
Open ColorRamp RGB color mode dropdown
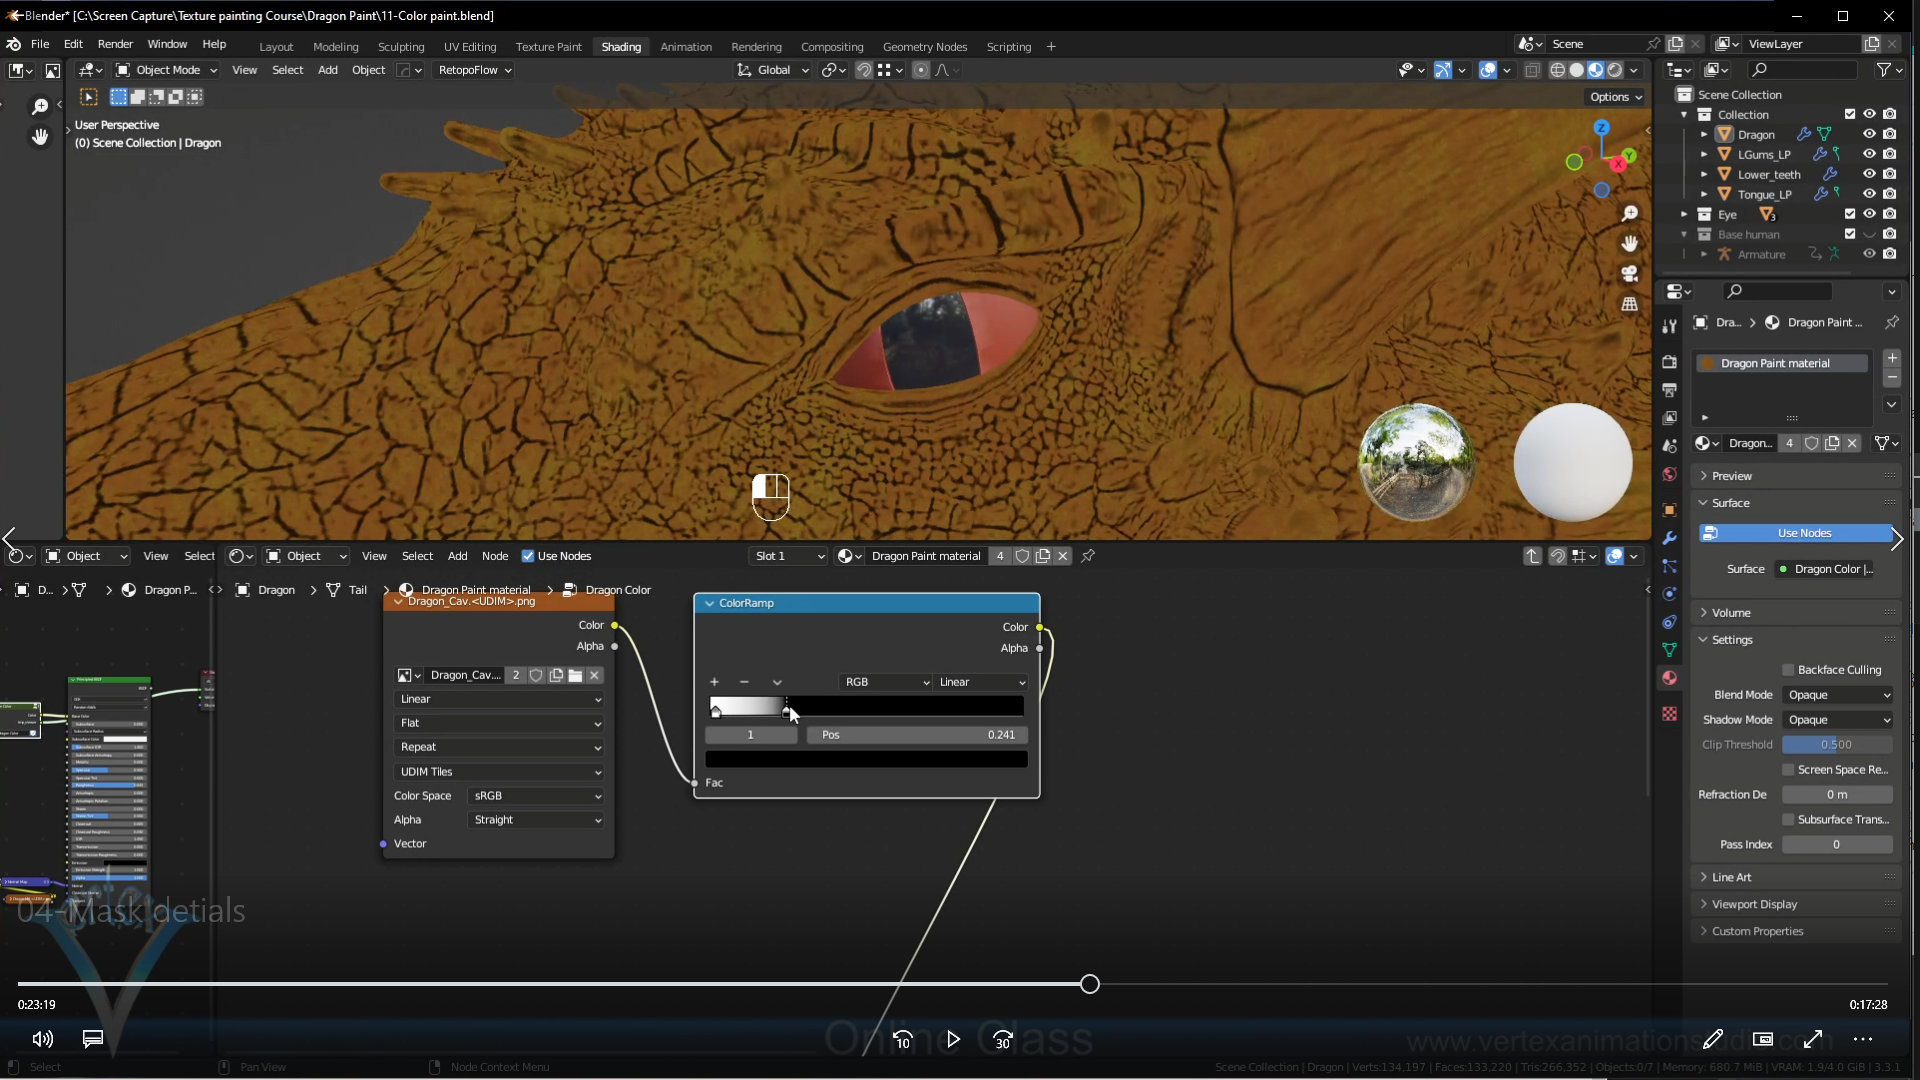click(885, 682)
